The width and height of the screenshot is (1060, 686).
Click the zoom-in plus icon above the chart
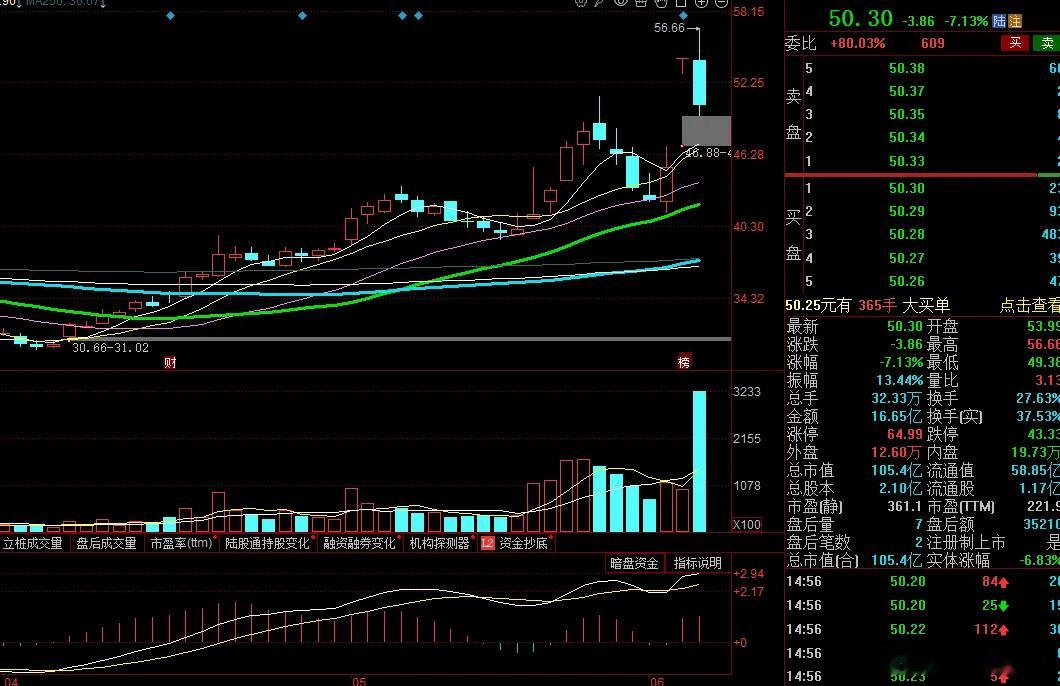pos(701,2)
